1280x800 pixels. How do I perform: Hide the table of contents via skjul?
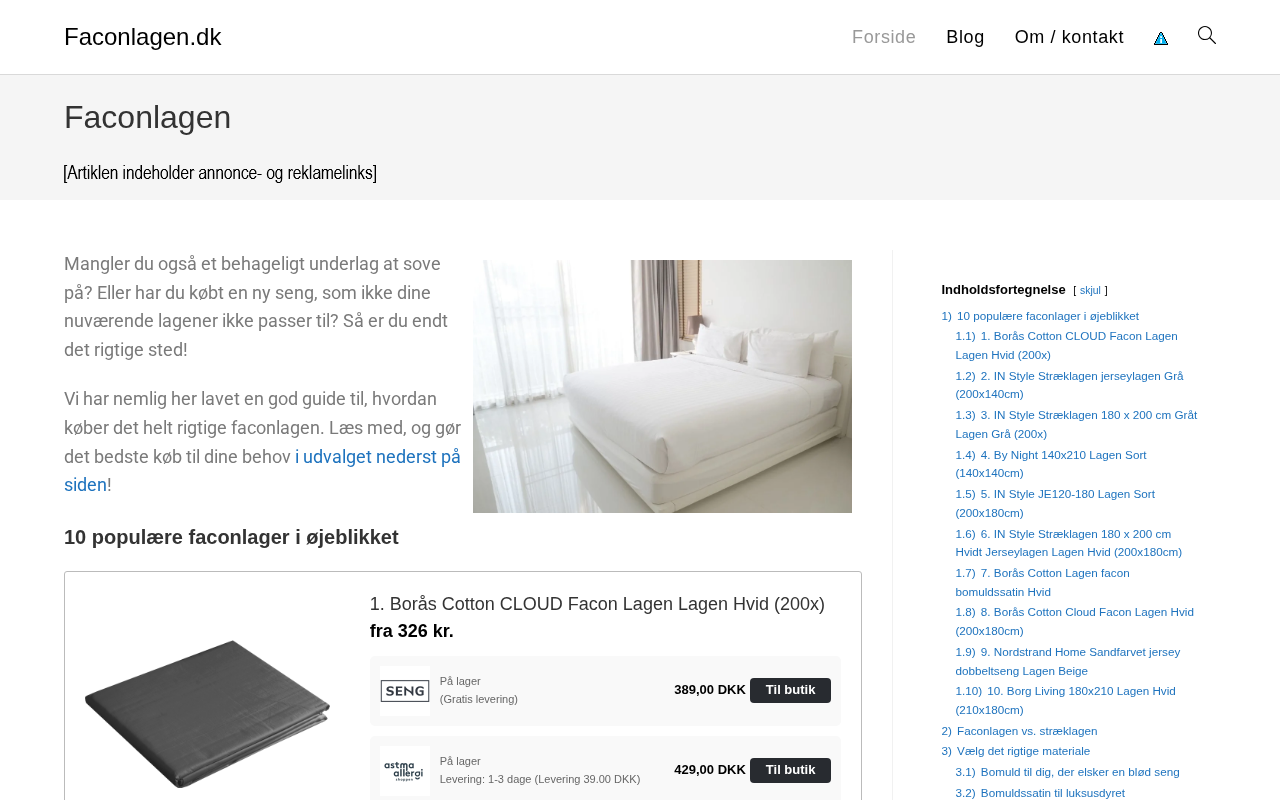pos(1090,291)
